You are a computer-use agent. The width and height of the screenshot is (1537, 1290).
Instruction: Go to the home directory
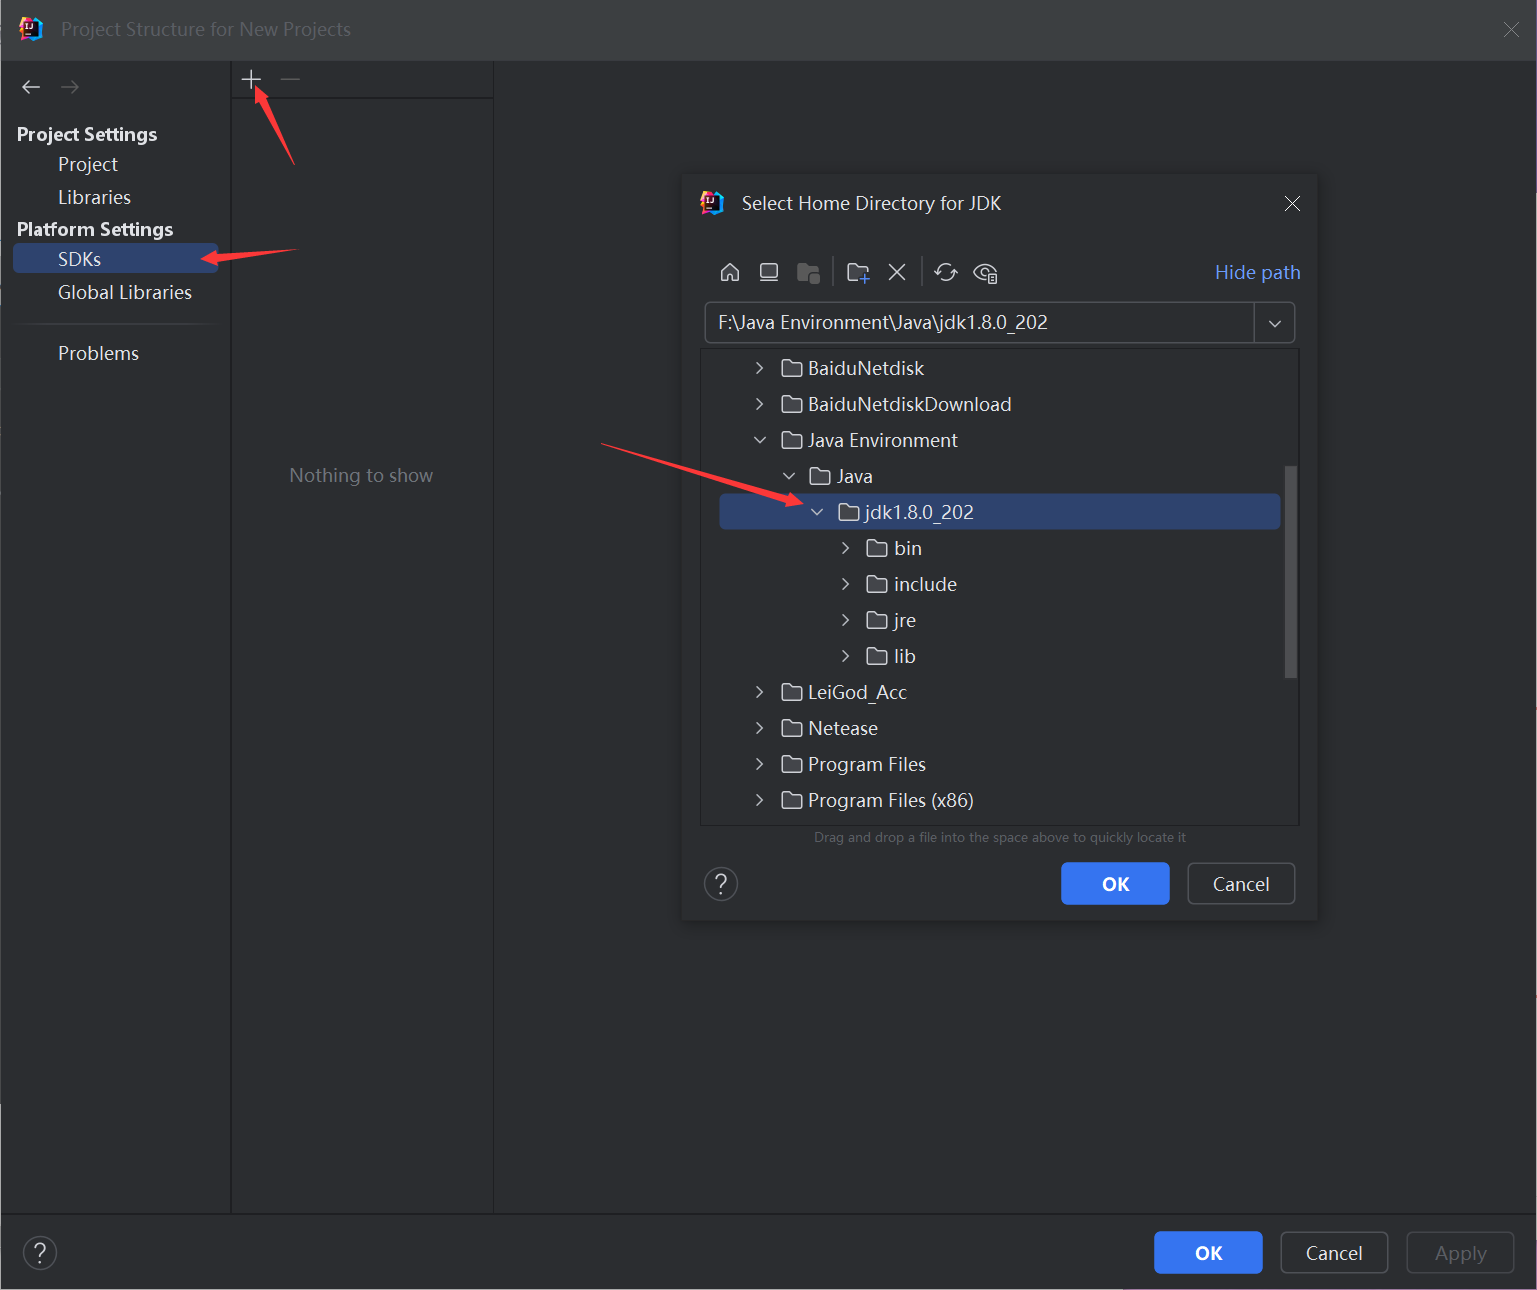click(730, 272)
